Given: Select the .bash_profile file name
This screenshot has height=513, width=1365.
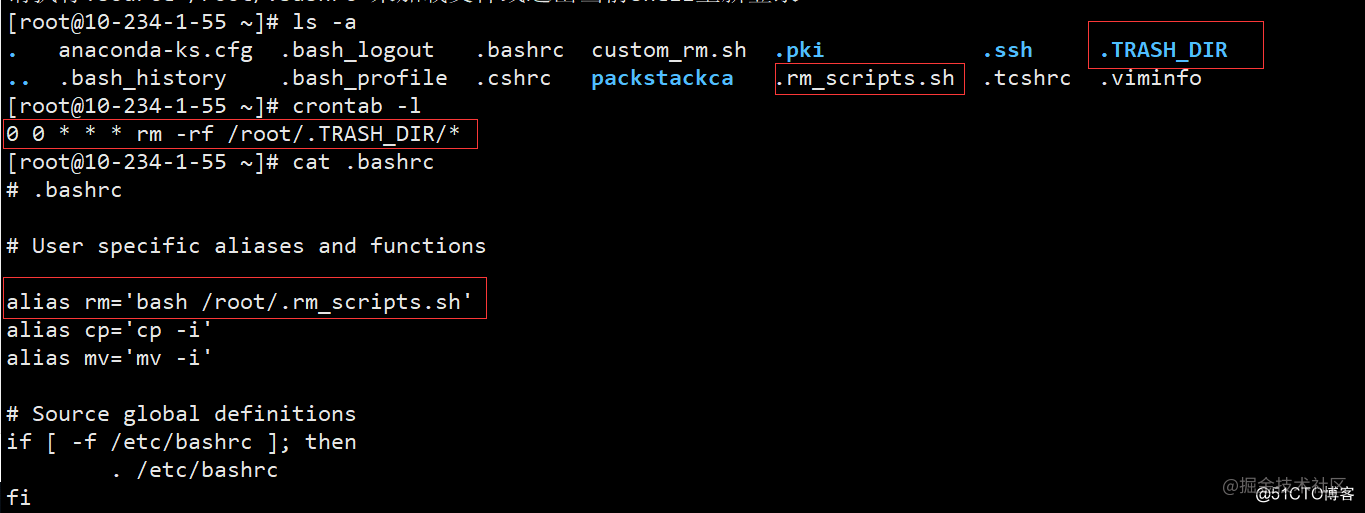Looking at the screenshot, I should (x=363, y=78).
